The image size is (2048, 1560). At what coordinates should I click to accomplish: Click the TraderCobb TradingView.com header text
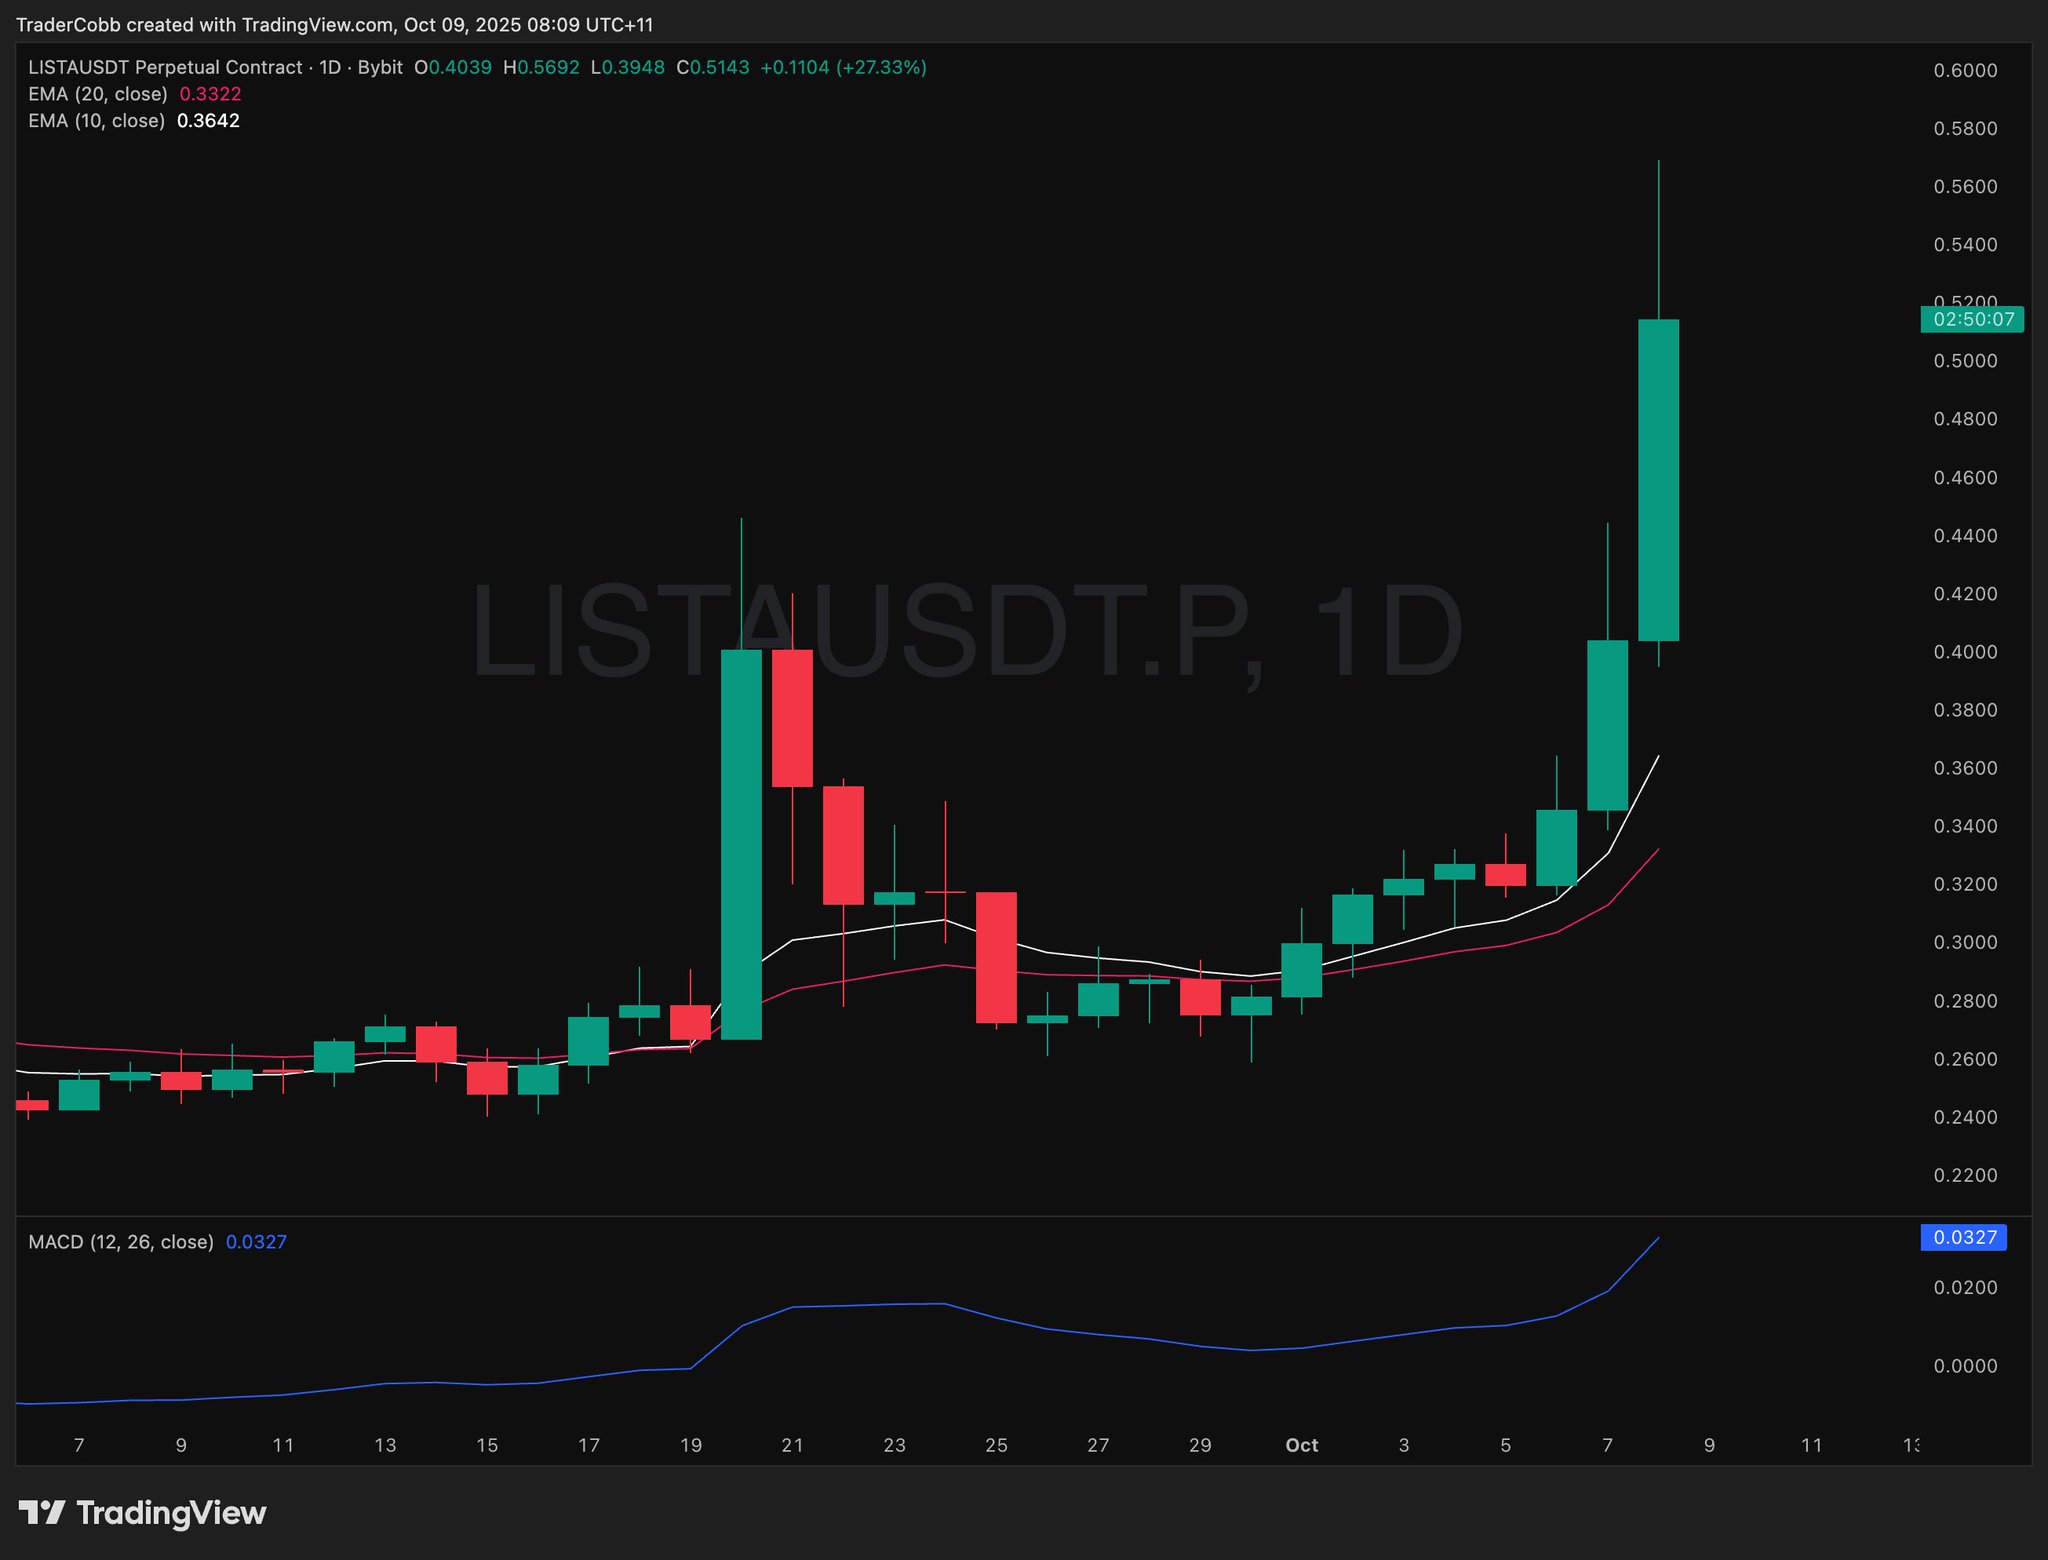click(334, 24)
